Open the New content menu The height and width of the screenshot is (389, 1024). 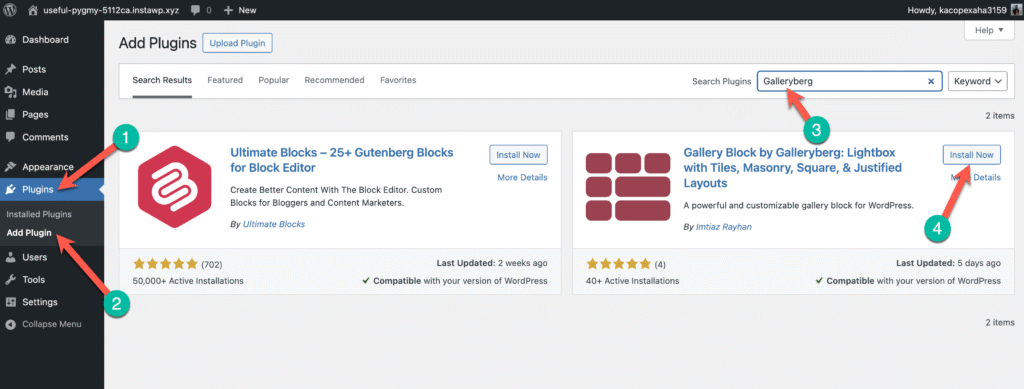(x=239, y=10)
